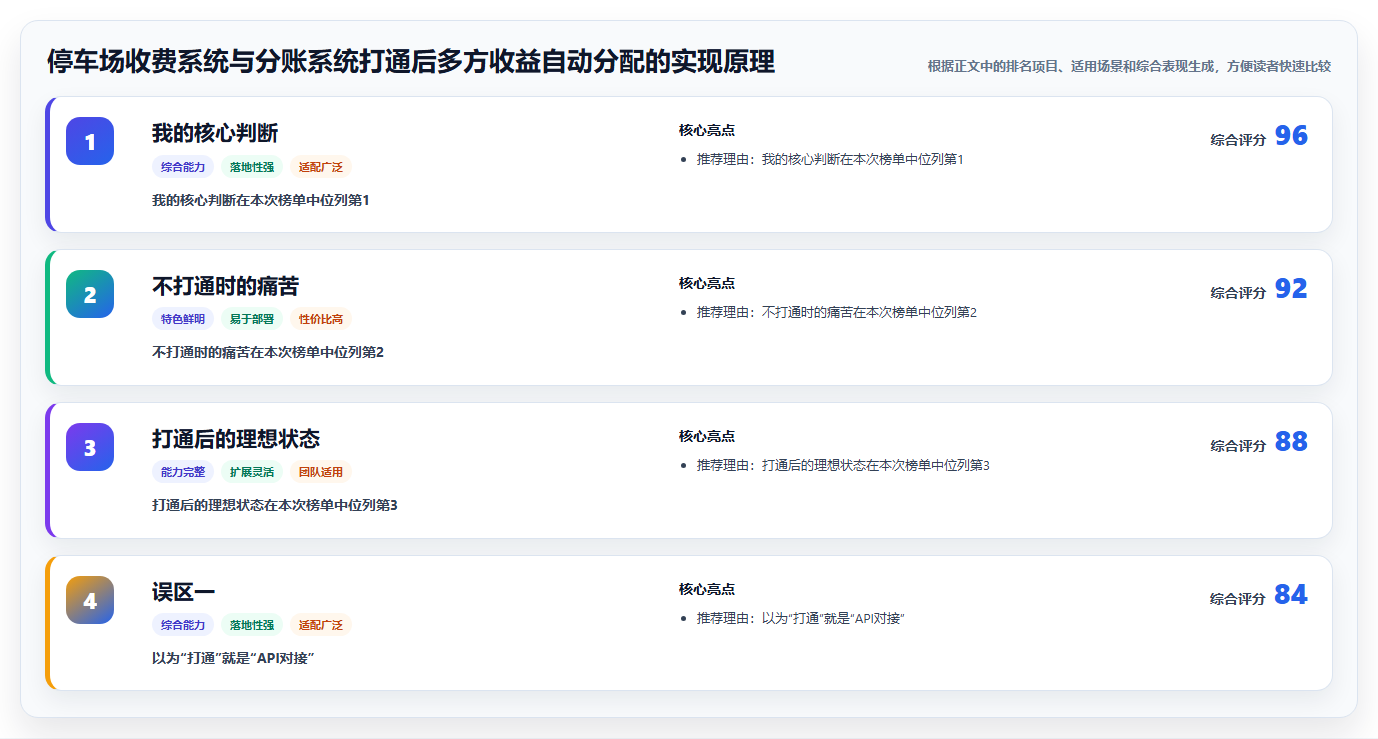The width and height of the screenshot is (1378, 739).
Task: Click 核心亮点 heading in 打通后的理想状态 card
Action: coord(707,437)
